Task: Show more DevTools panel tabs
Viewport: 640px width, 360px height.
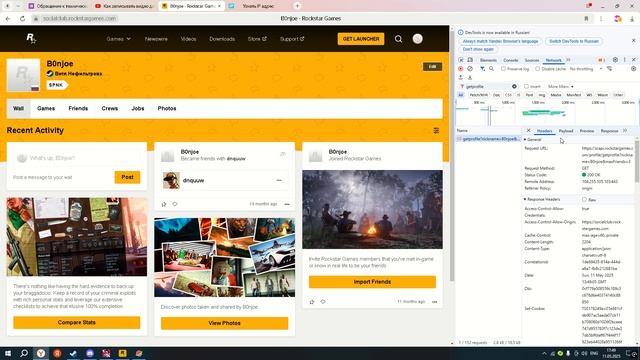Action: 568,60
